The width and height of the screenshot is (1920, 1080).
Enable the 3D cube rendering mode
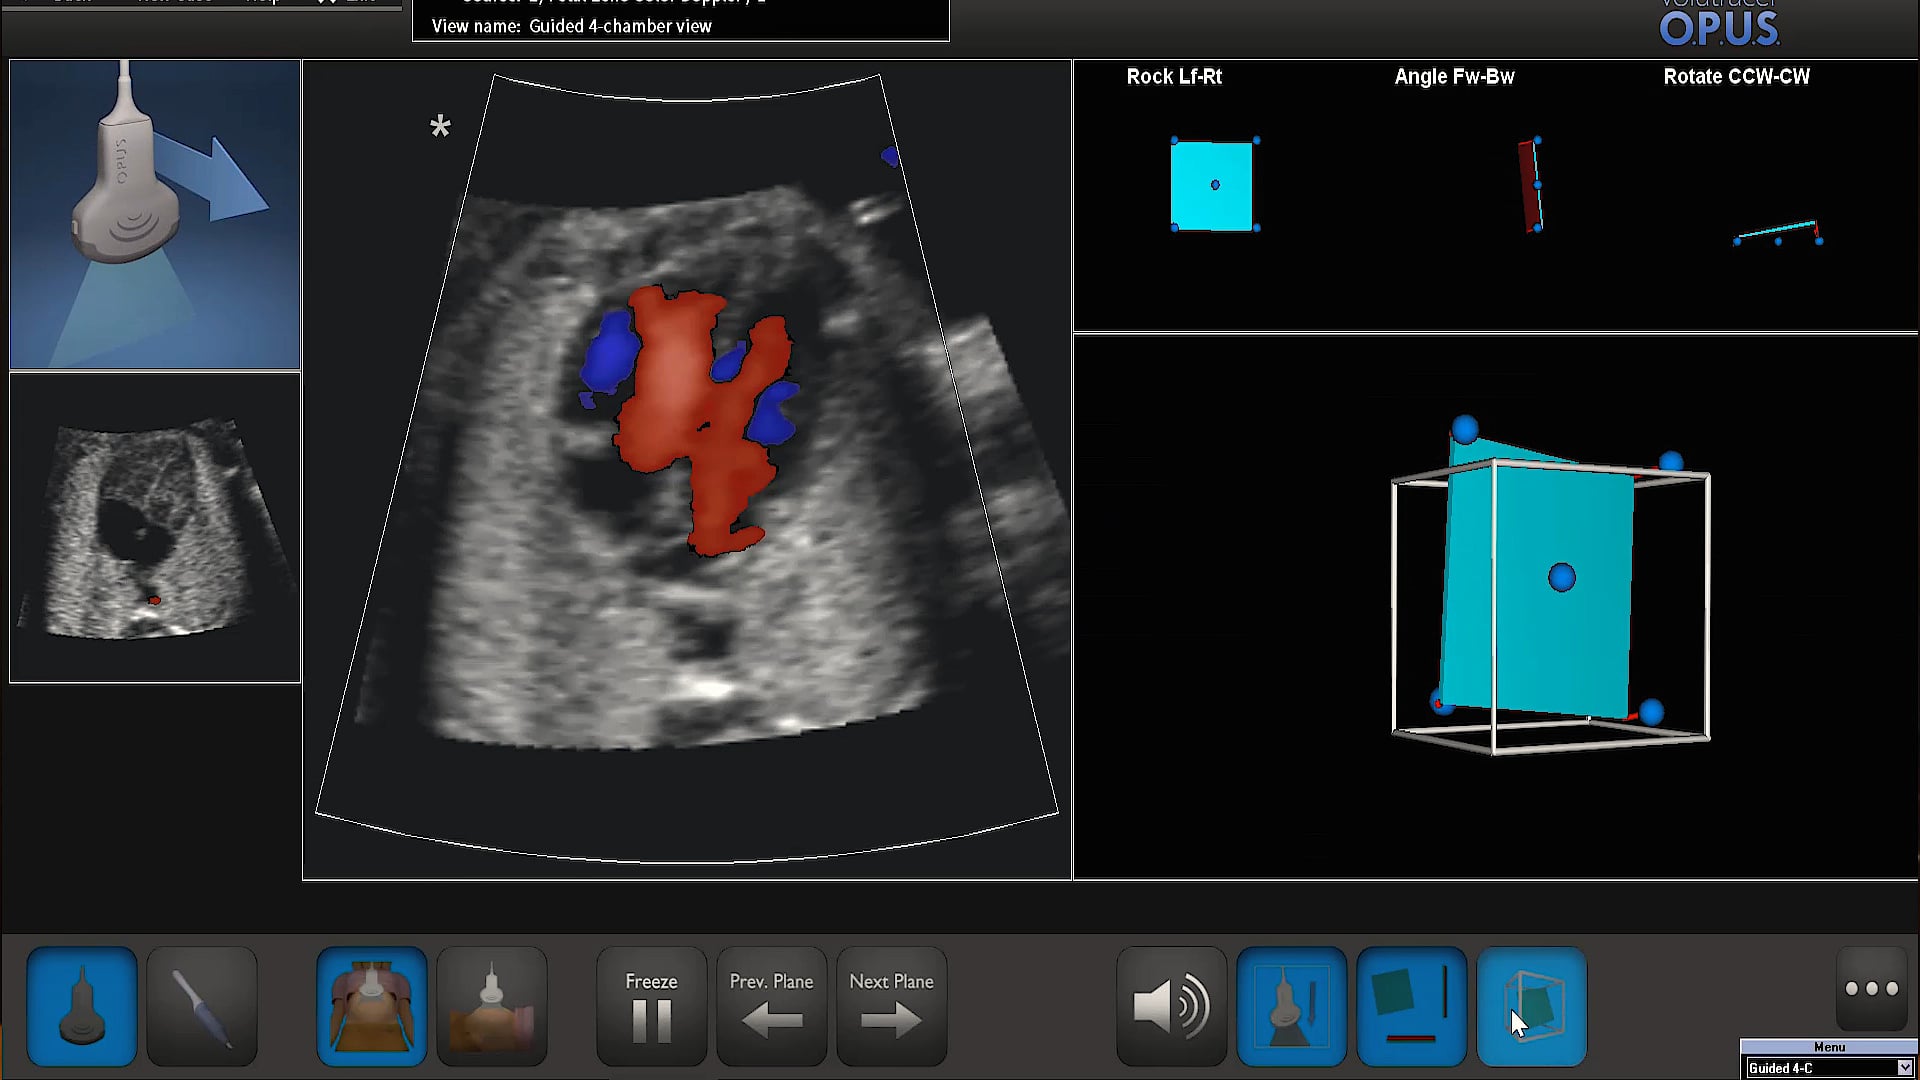pyautogui.click(x=1531, y=1005)
